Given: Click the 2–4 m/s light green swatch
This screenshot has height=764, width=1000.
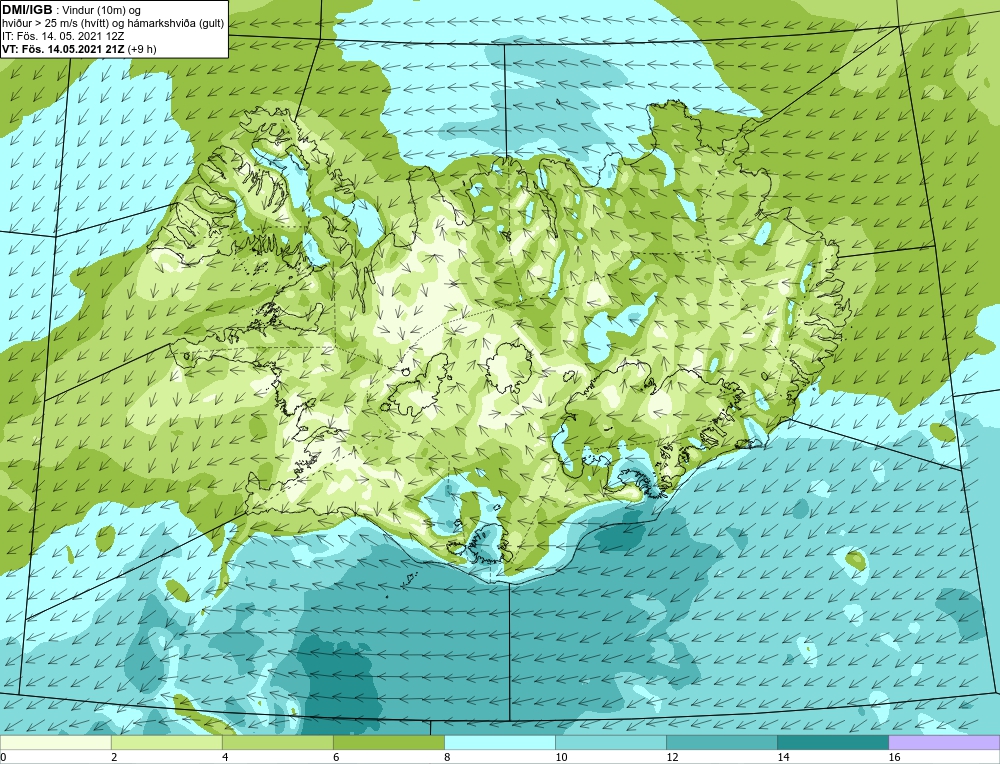Looking at the screenshot, I should tap(166, 742).
